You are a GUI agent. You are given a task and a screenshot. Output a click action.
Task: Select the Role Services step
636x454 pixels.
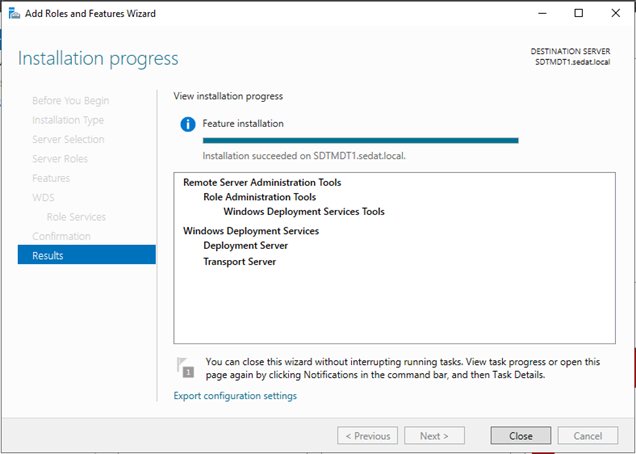tap(76, 217)
